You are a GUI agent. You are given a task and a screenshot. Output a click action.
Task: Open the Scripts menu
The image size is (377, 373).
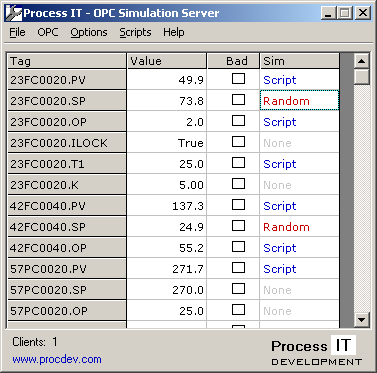[x=135, y=32]
